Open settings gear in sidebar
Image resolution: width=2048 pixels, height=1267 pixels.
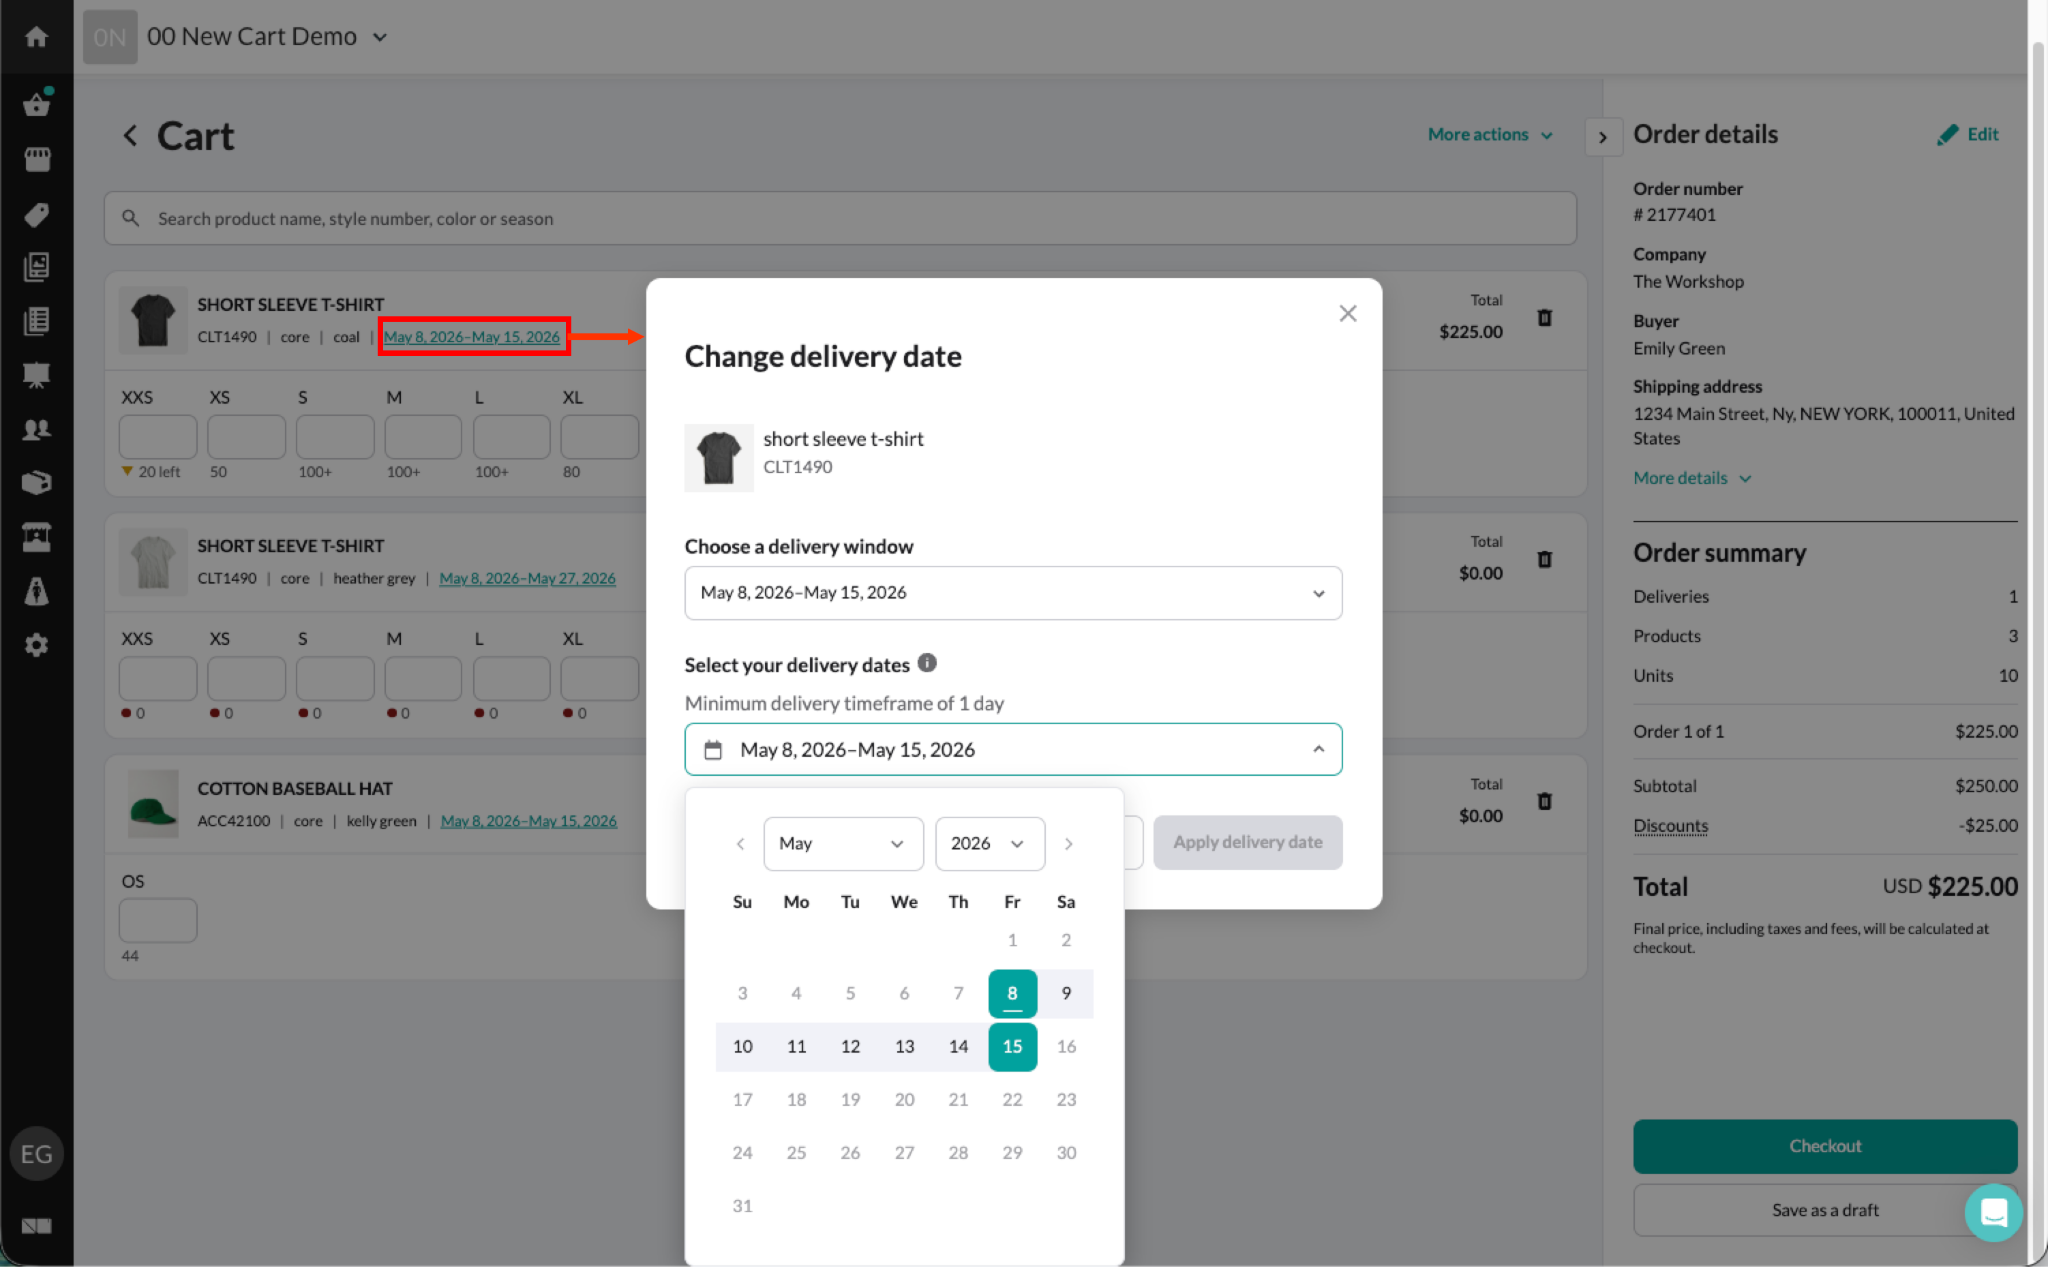36,645
